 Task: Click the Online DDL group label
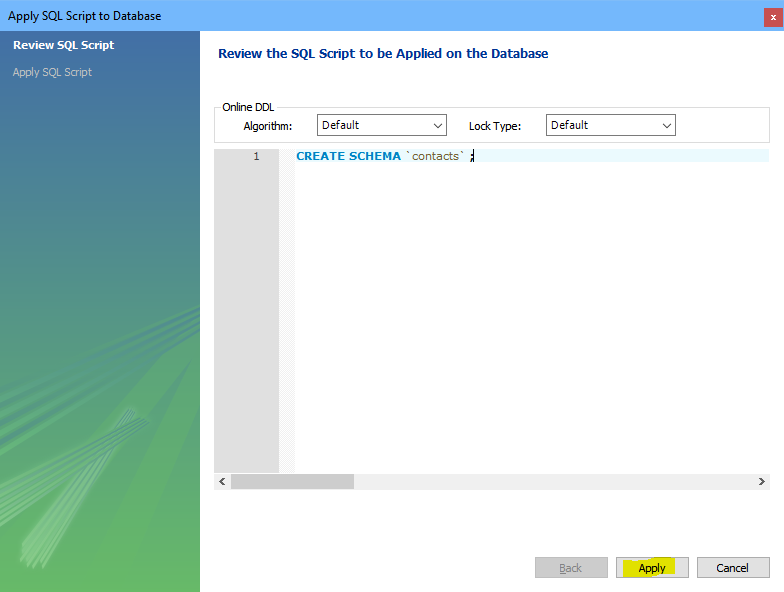click(x=248, y=107)
